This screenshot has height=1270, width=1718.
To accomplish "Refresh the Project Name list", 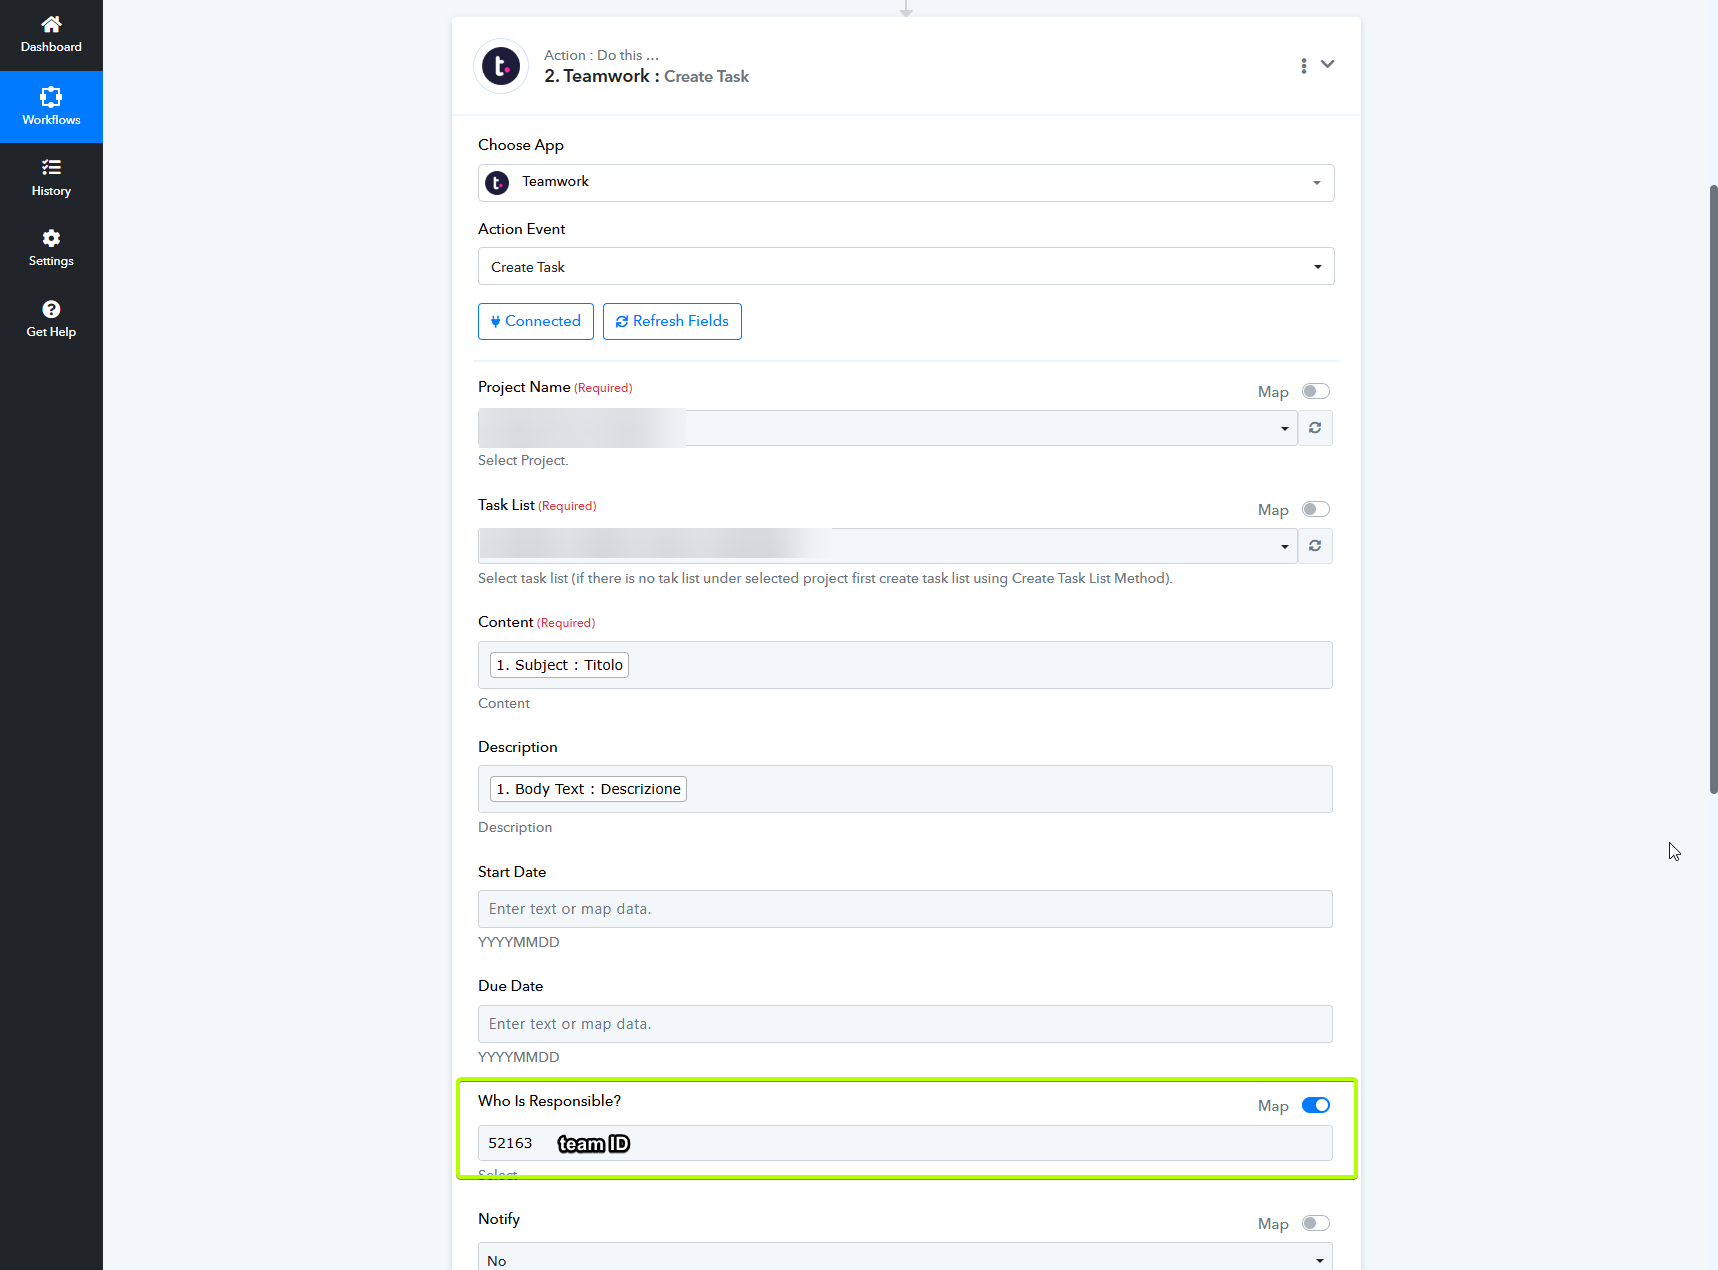I will coord(1315,428).
